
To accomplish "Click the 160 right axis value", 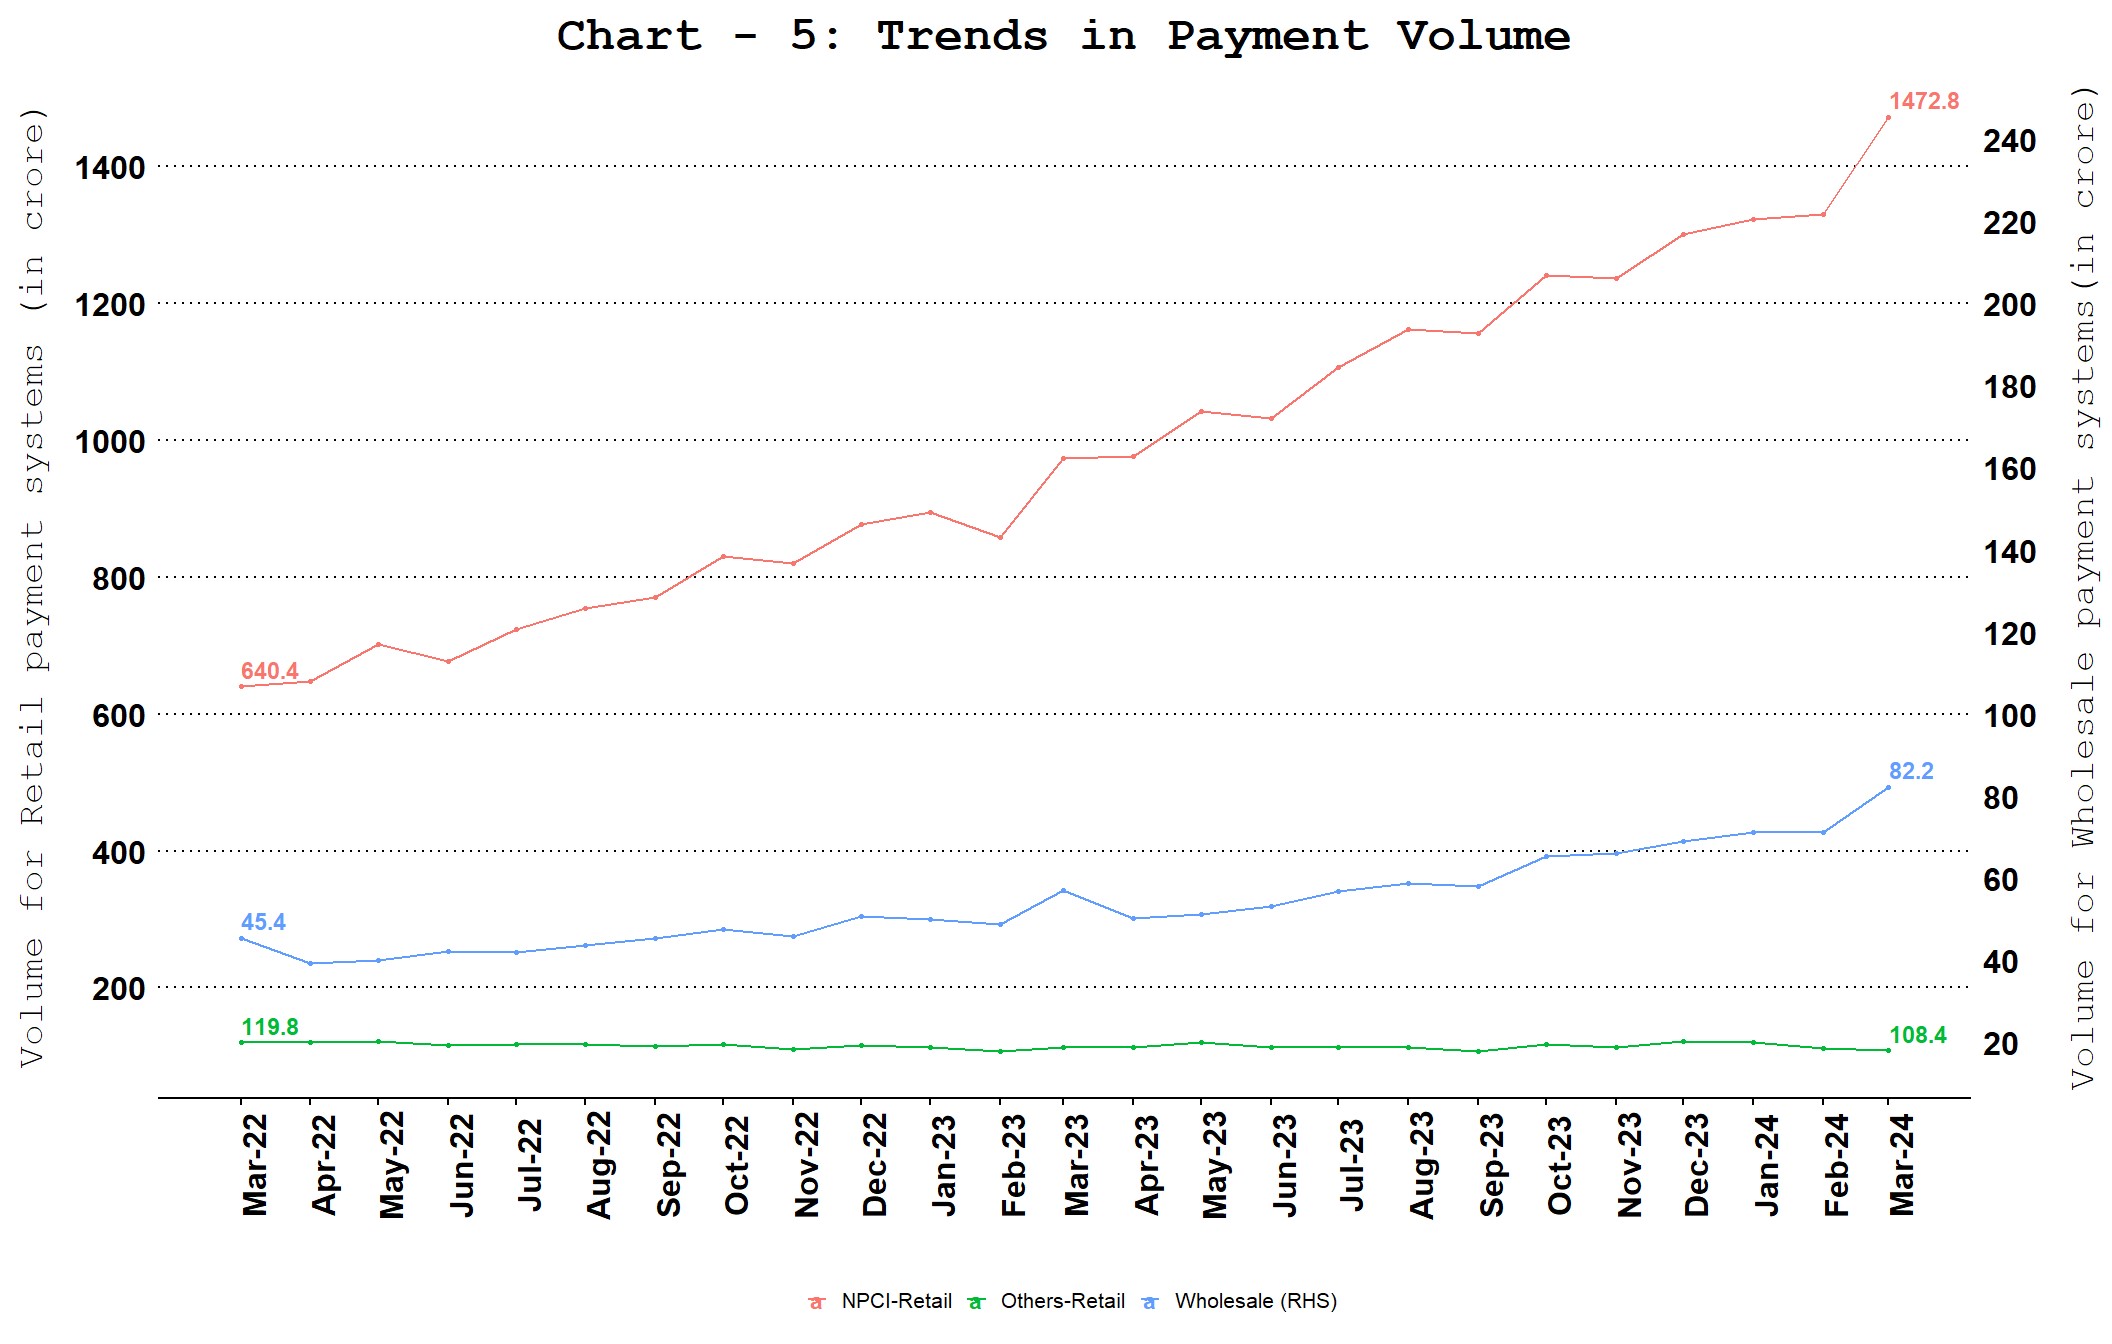I will pyautogui.click(x=2010, y=469).
